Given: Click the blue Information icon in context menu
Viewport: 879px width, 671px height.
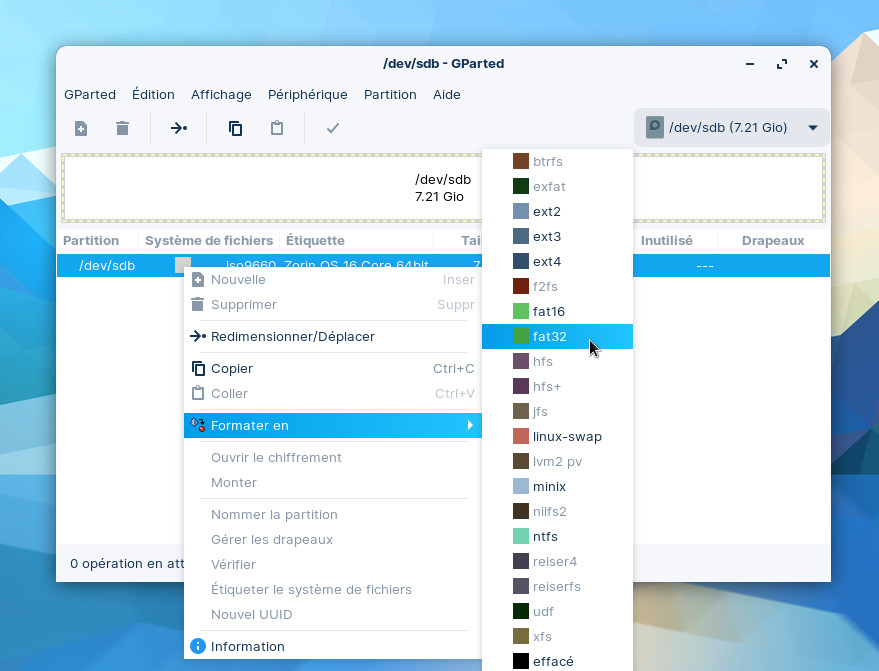Looking at the screenshot, I should click(x=198, y=646).
